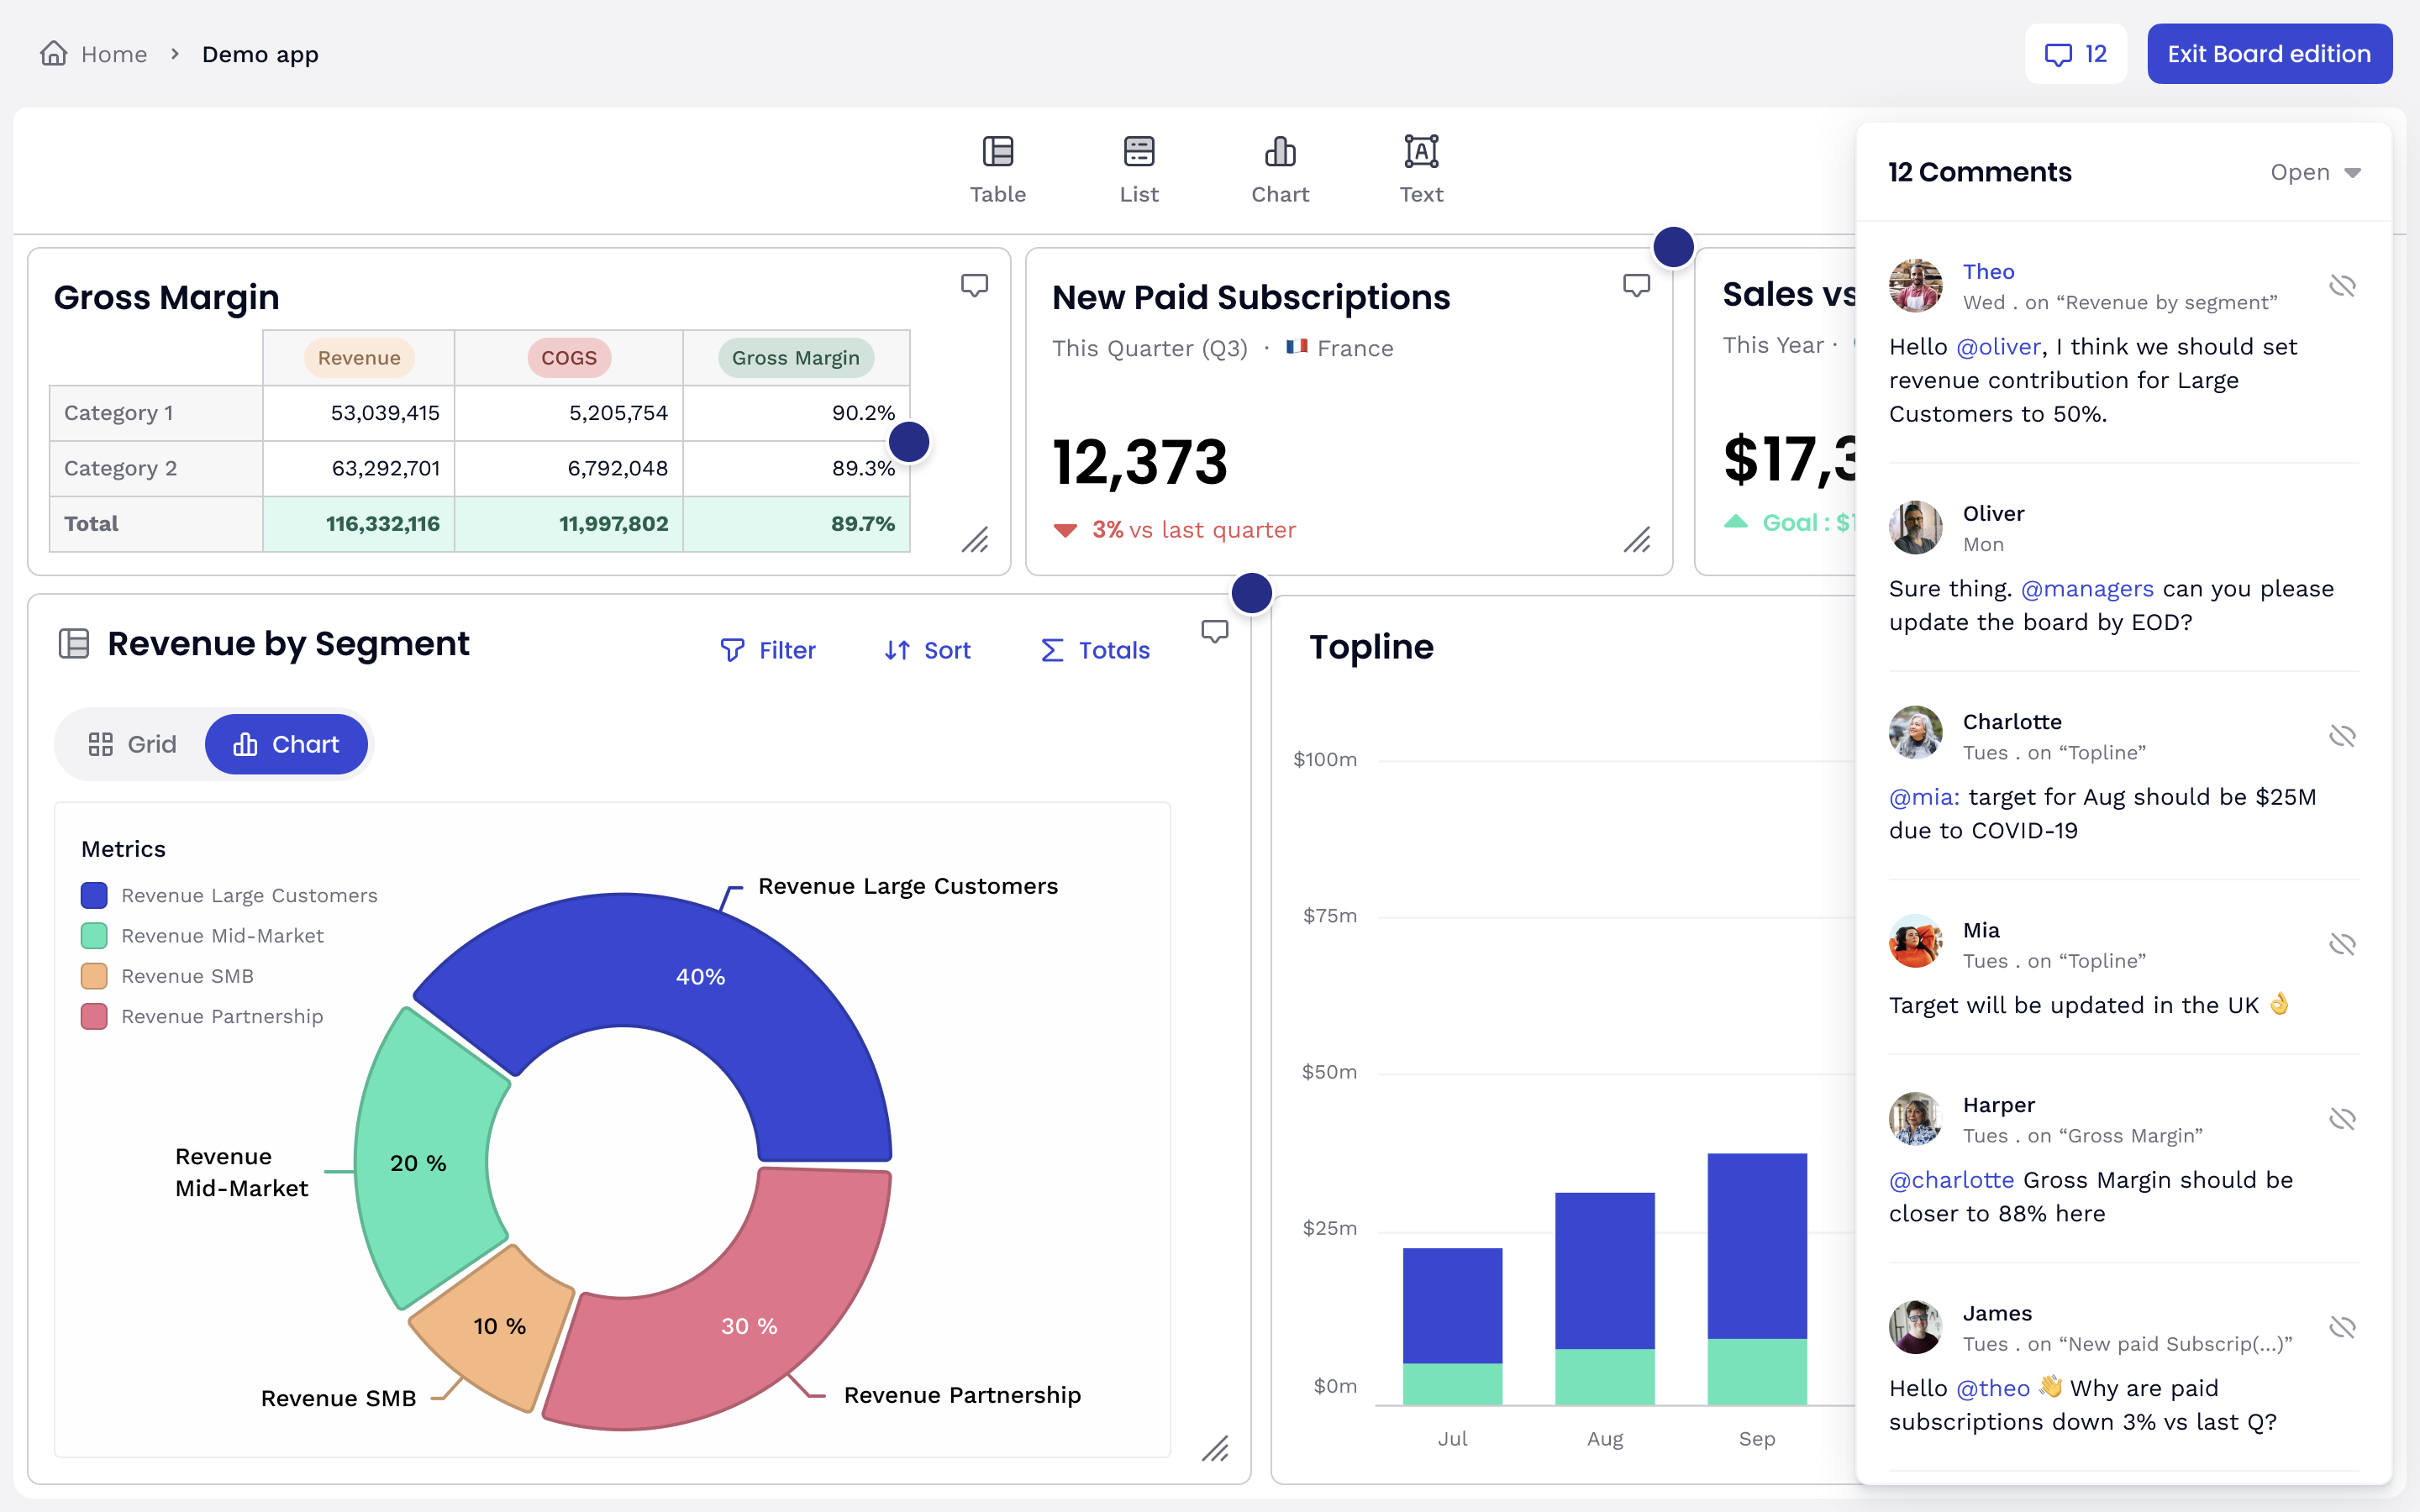Image resolution: width=2420 pixels, height=1512 pixels.
Task: Select the Chart view tab
Action: [x=286, y=744]
